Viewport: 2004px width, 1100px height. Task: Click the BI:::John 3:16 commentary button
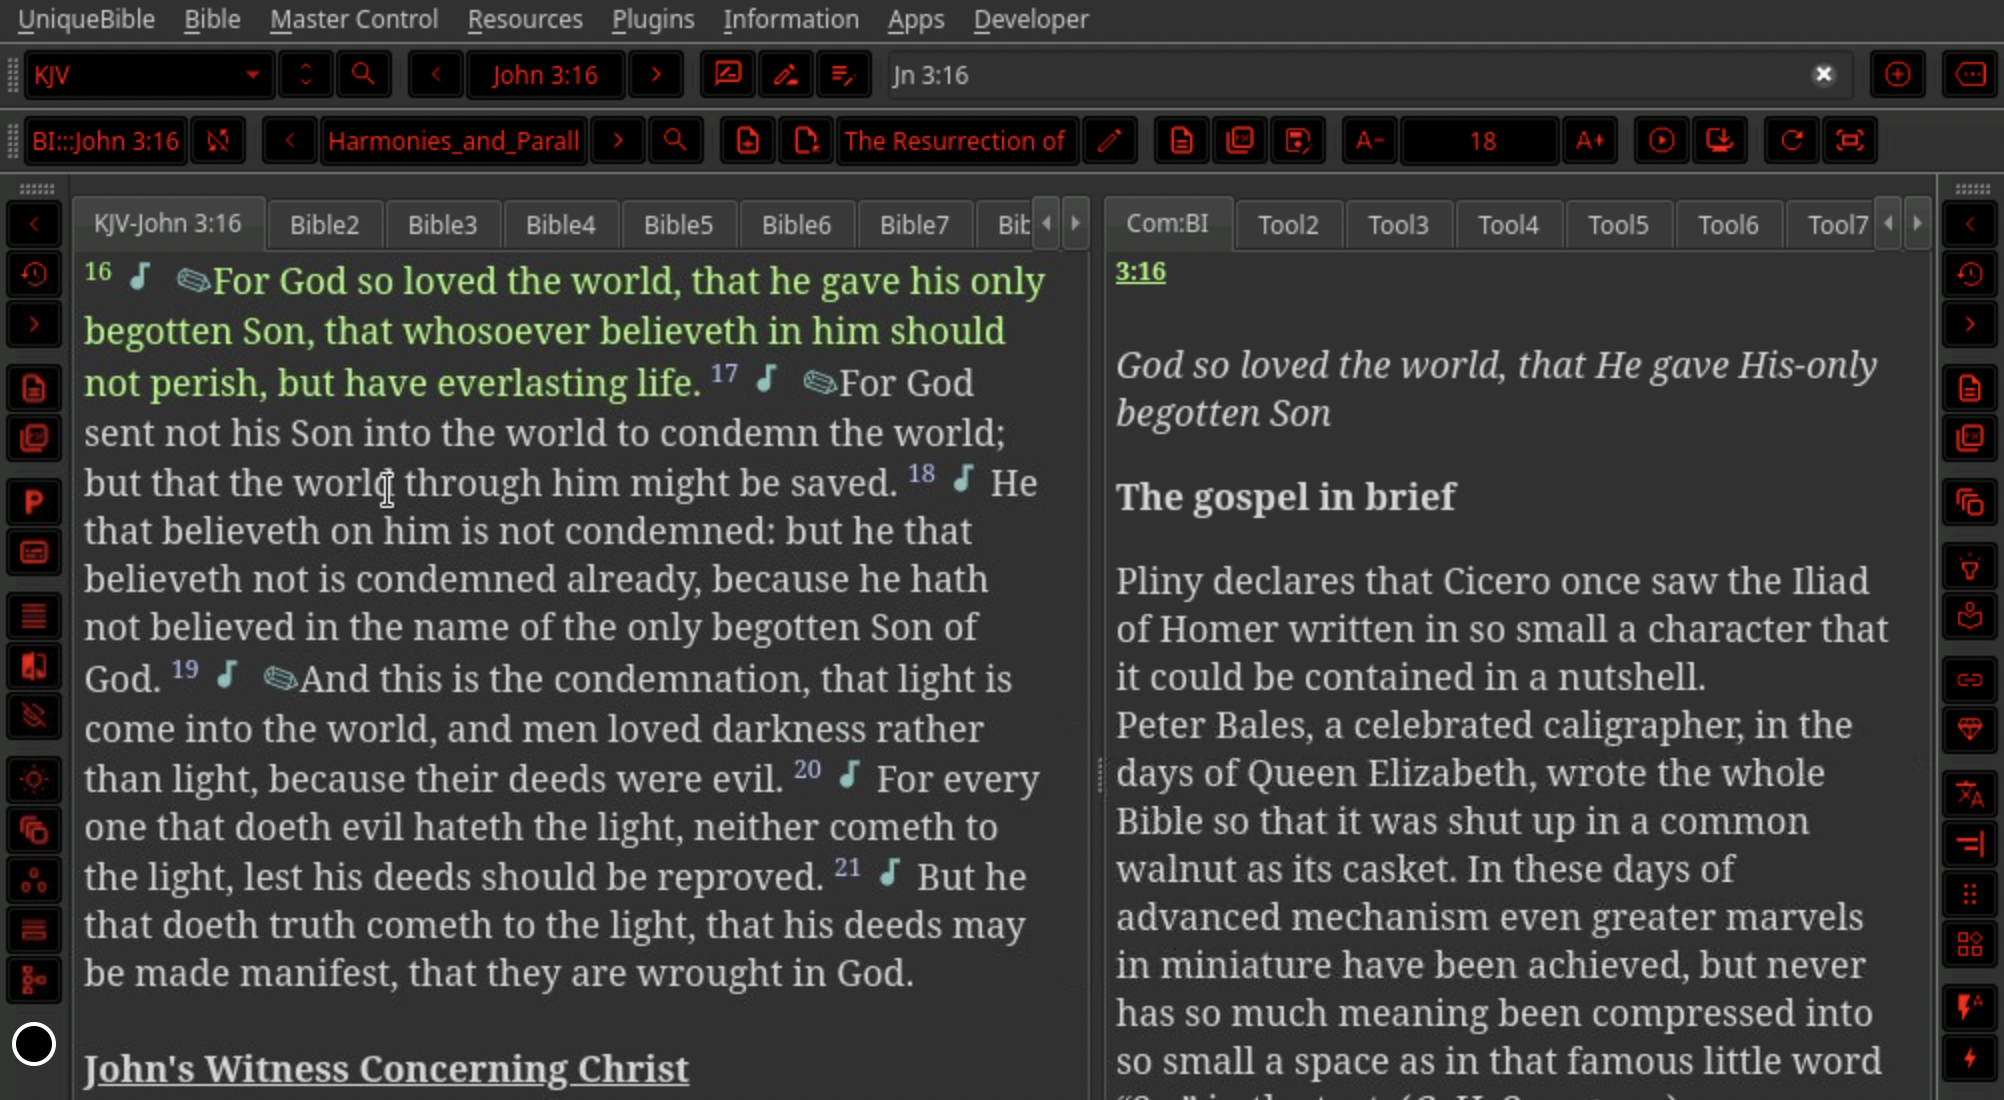point(106,141)
